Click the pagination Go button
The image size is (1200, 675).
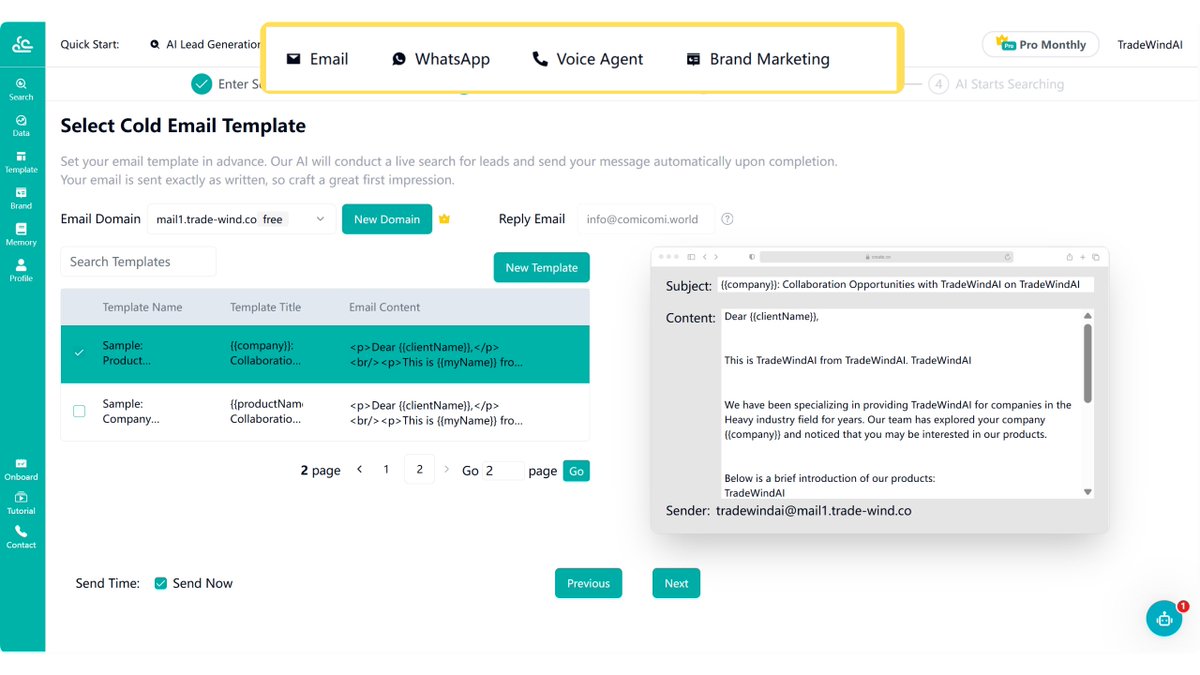[x=576, y=471]
